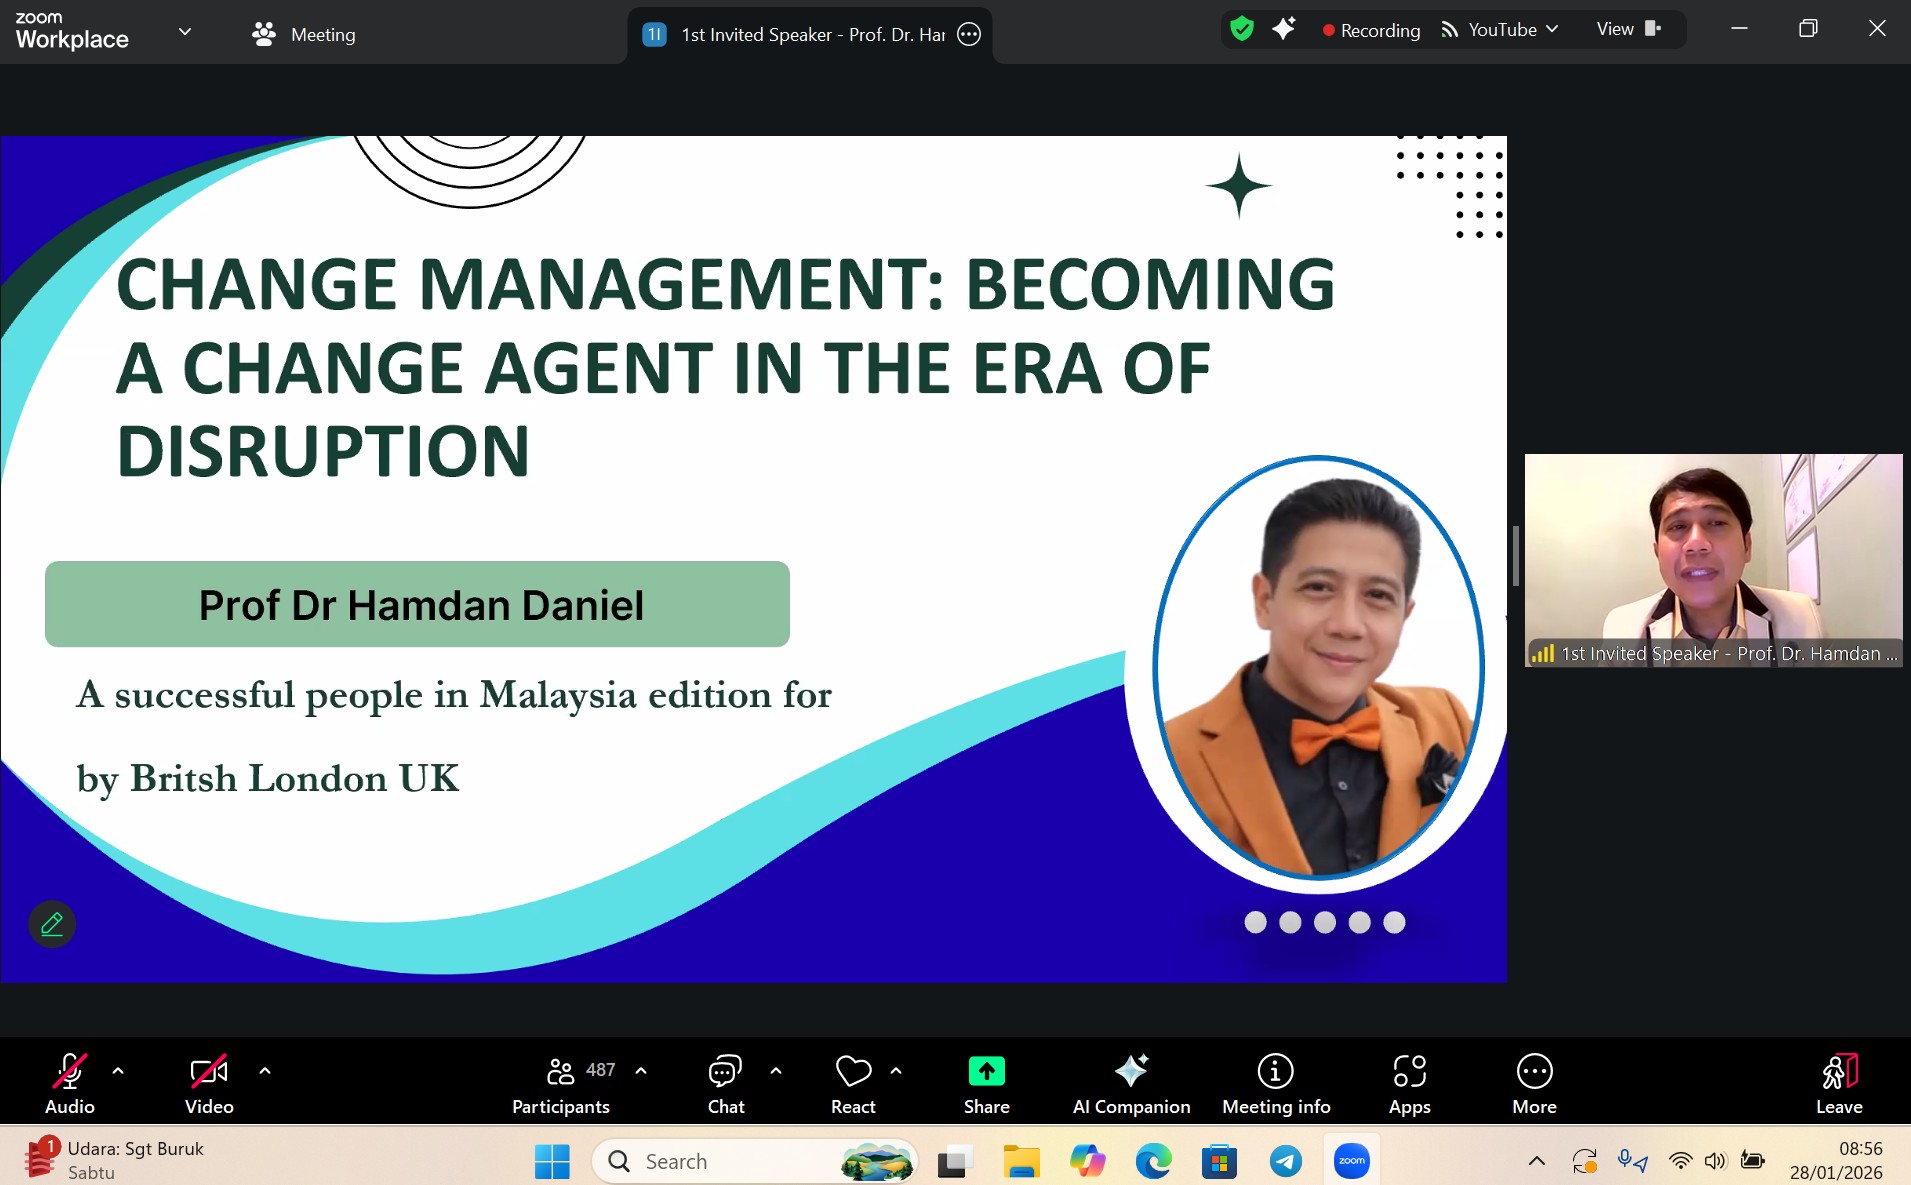1911x1185 pixels.
Task: Open Meeting info
Action: (1275, 1083)
